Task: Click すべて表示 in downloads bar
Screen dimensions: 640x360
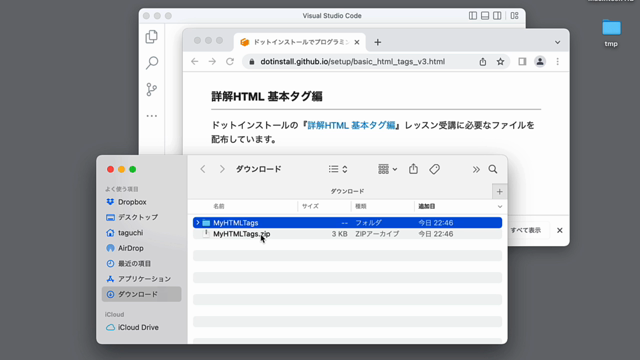Action: click(x=526, y=230)
